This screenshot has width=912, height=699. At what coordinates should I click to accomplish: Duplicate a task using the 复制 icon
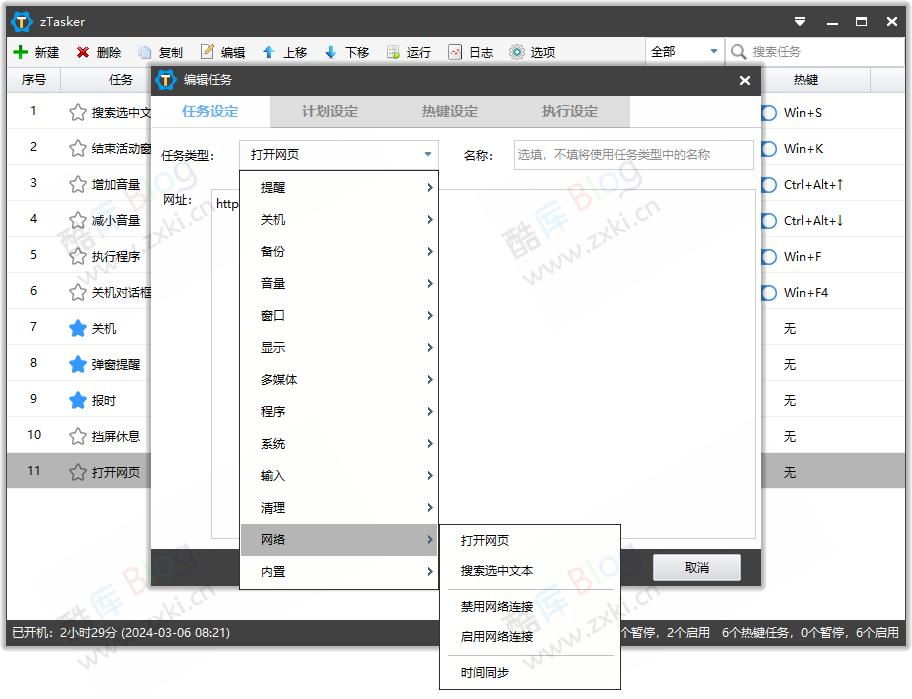point(162,51)
